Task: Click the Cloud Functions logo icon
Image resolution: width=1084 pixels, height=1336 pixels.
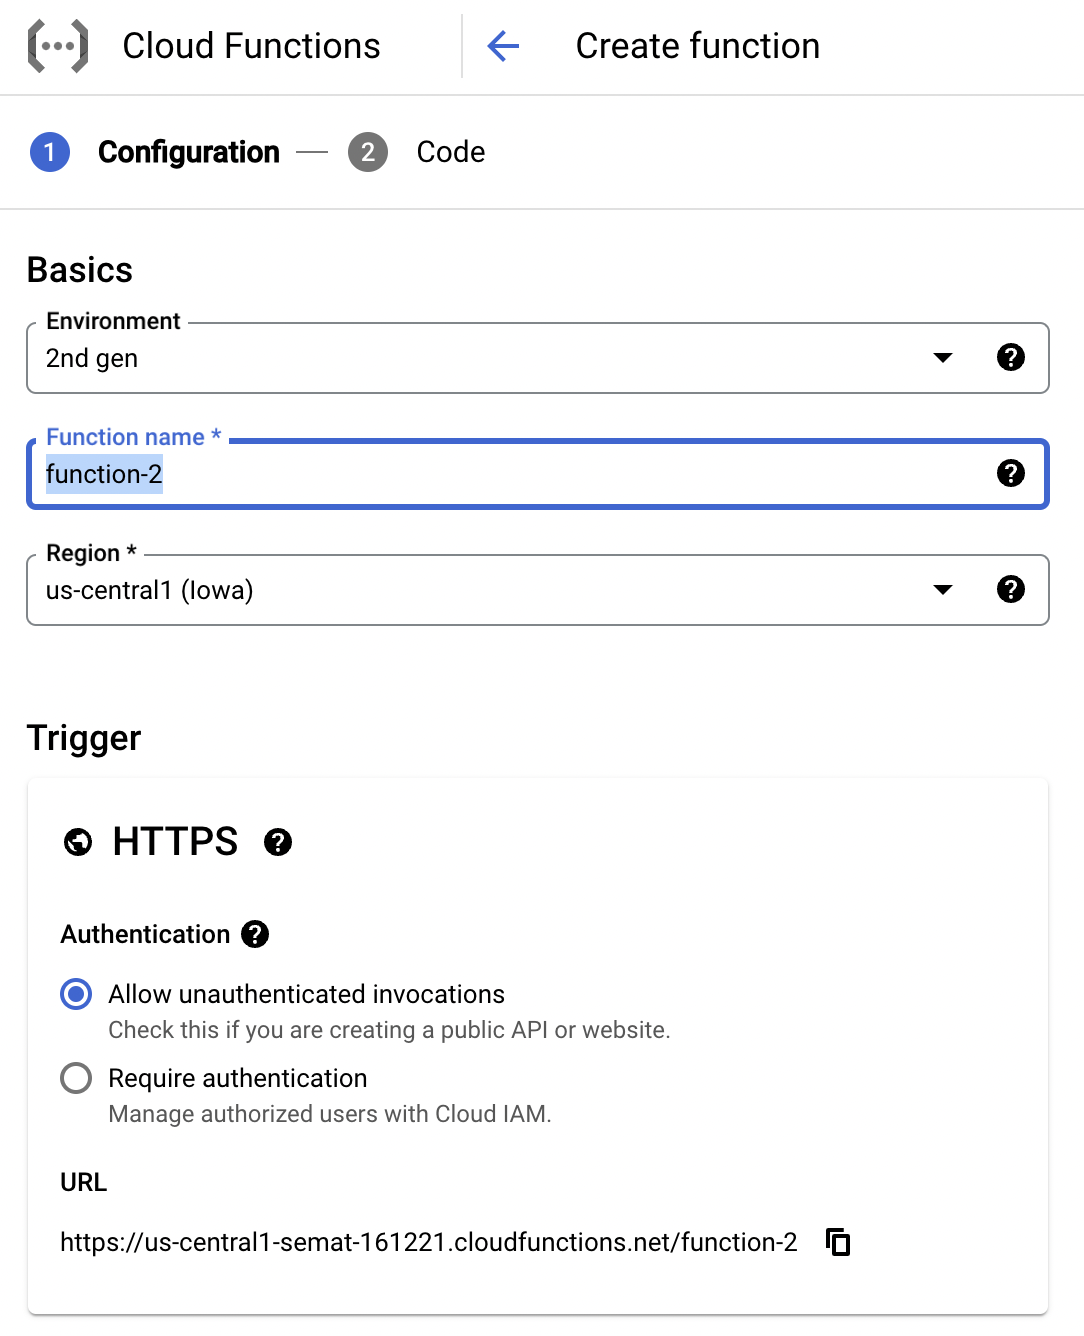Action: (58, 46)
